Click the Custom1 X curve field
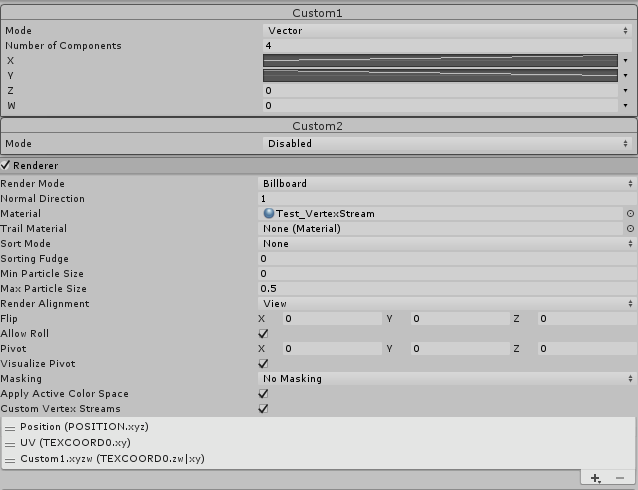The height and width of the screenshot is (490, 638). click(440, 61)
